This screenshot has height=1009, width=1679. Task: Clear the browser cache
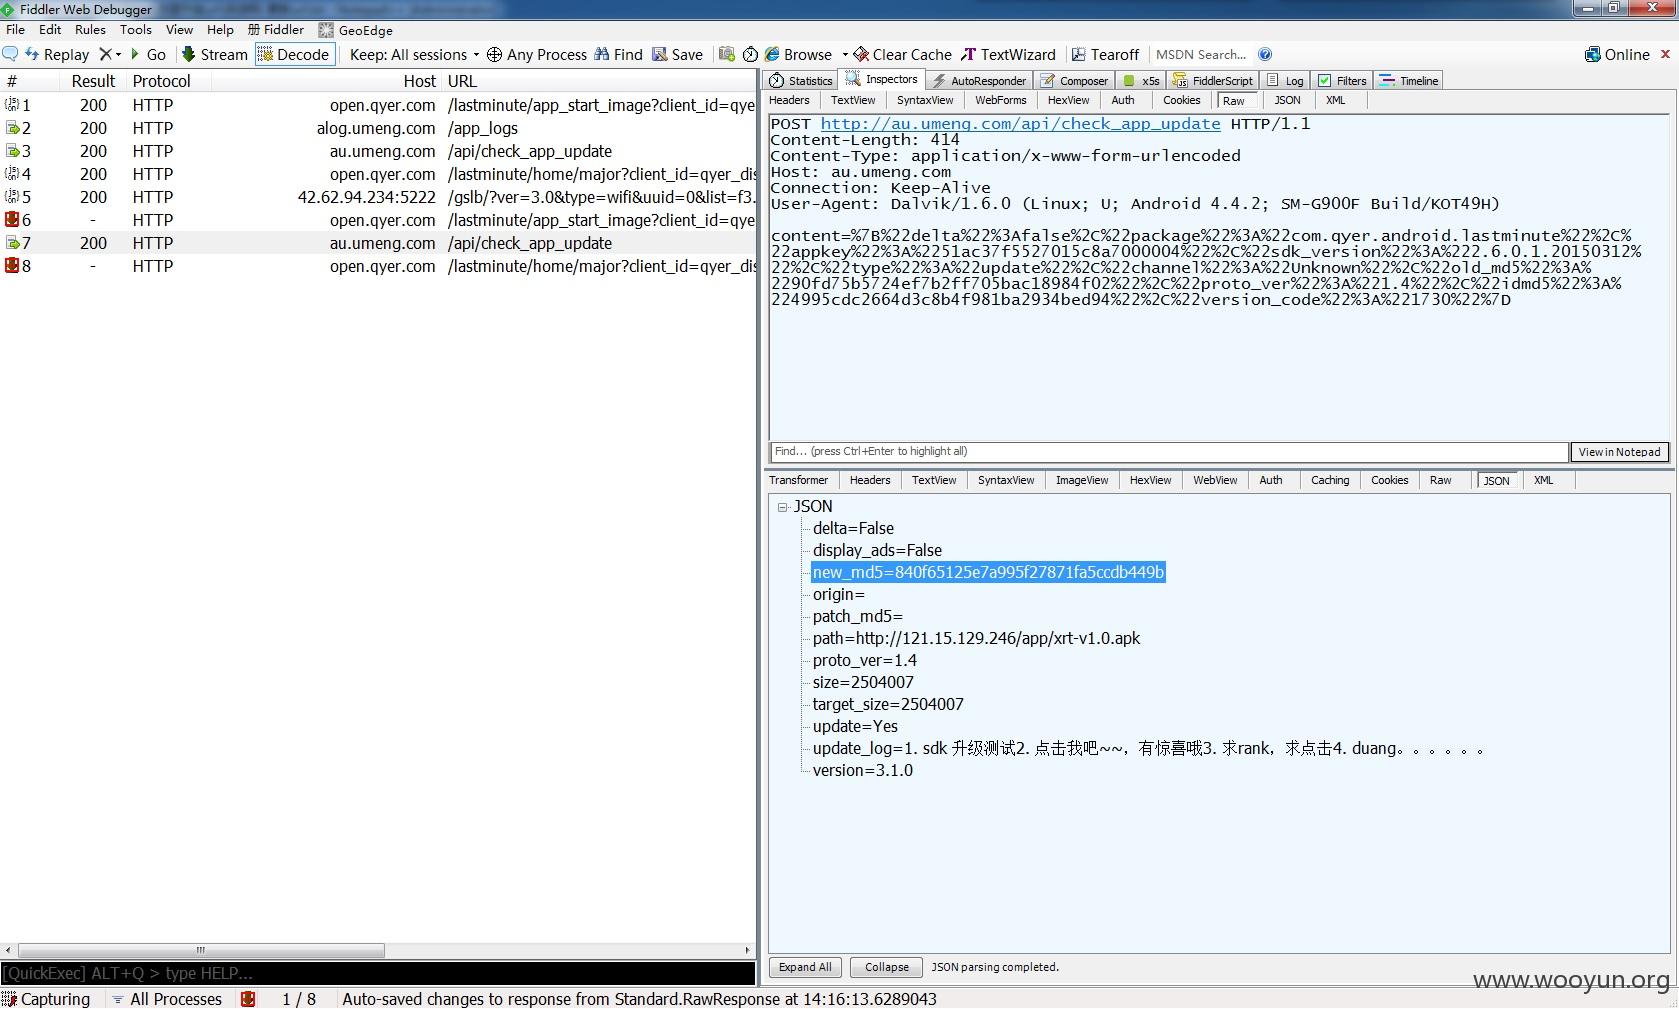click(x=902, y=54)
